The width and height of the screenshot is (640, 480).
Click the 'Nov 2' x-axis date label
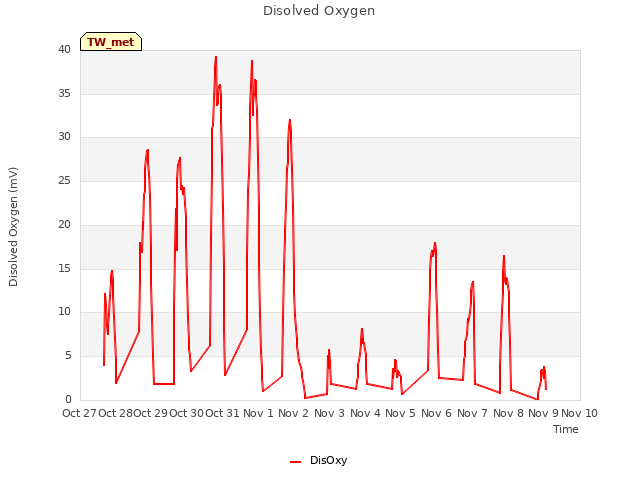pos(293,413)
